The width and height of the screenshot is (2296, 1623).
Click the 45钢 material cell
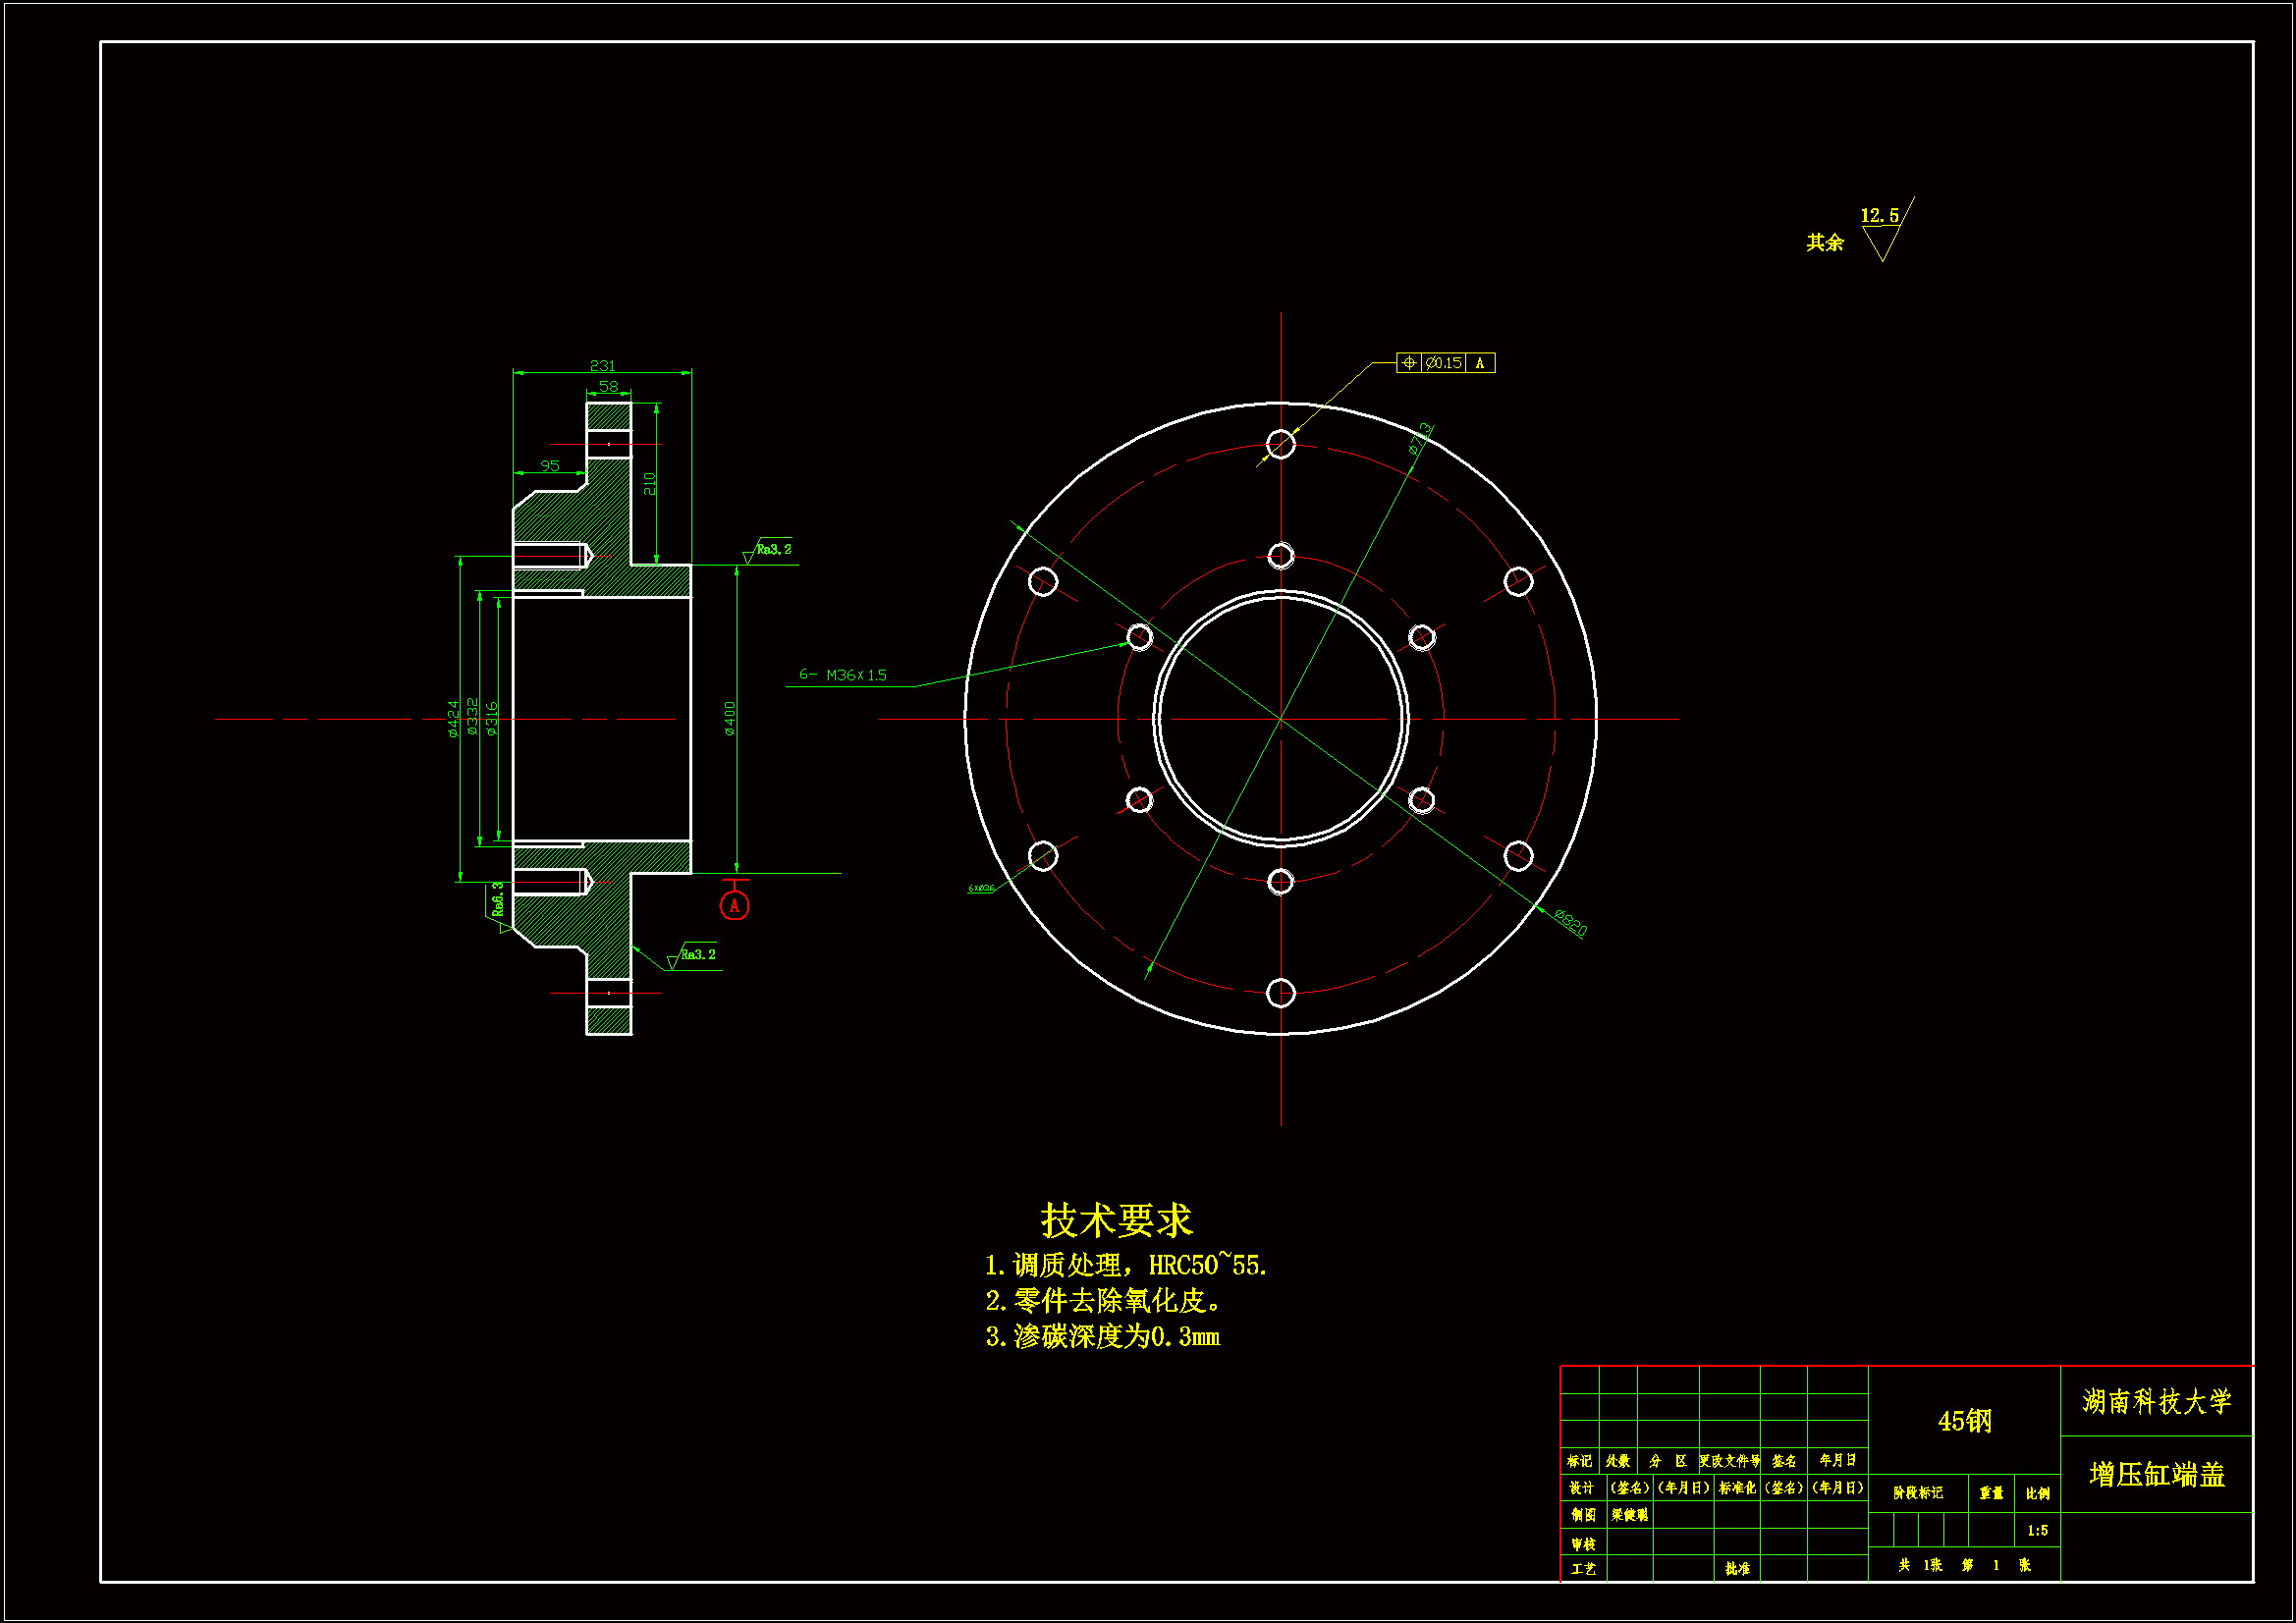(x=1964, y=1421)
